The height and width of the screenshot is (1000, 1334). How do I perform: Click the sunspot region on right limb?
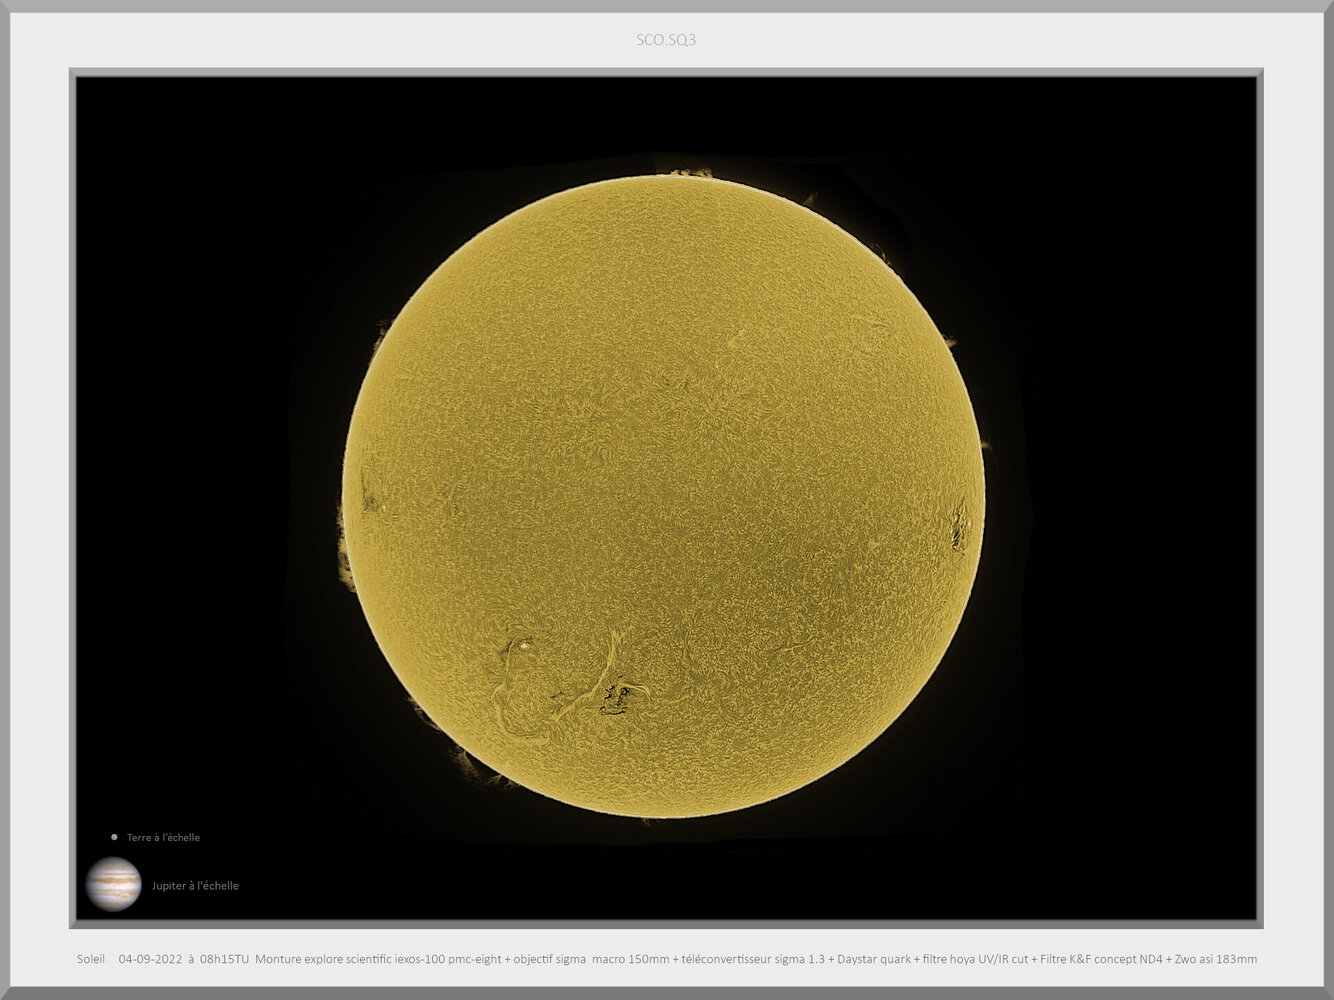tap(960, 525)
